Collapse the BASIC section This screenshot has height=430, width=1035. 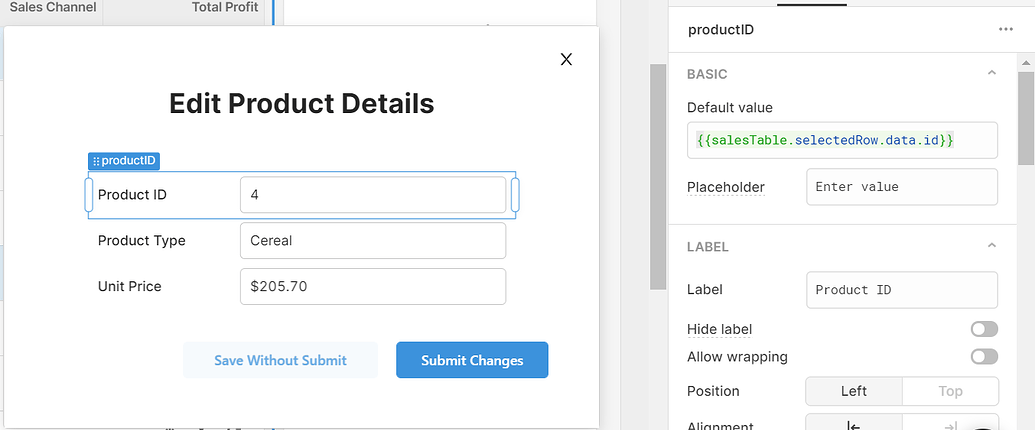tap(991, 73)
